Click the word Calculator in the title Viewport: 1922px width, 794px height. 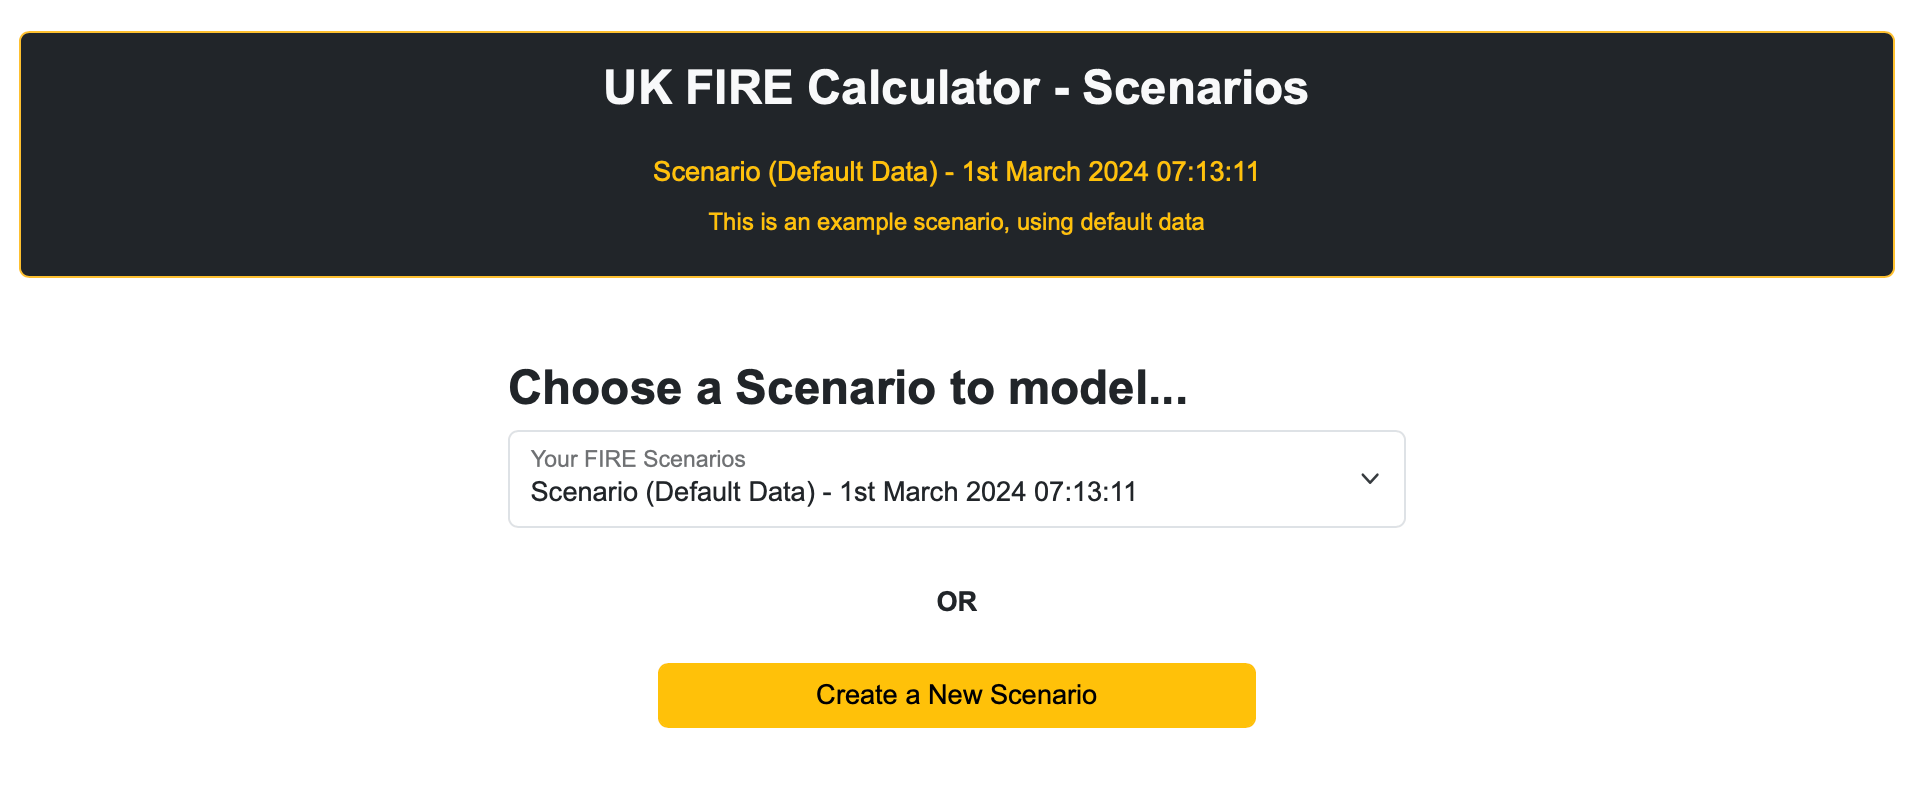923,88
